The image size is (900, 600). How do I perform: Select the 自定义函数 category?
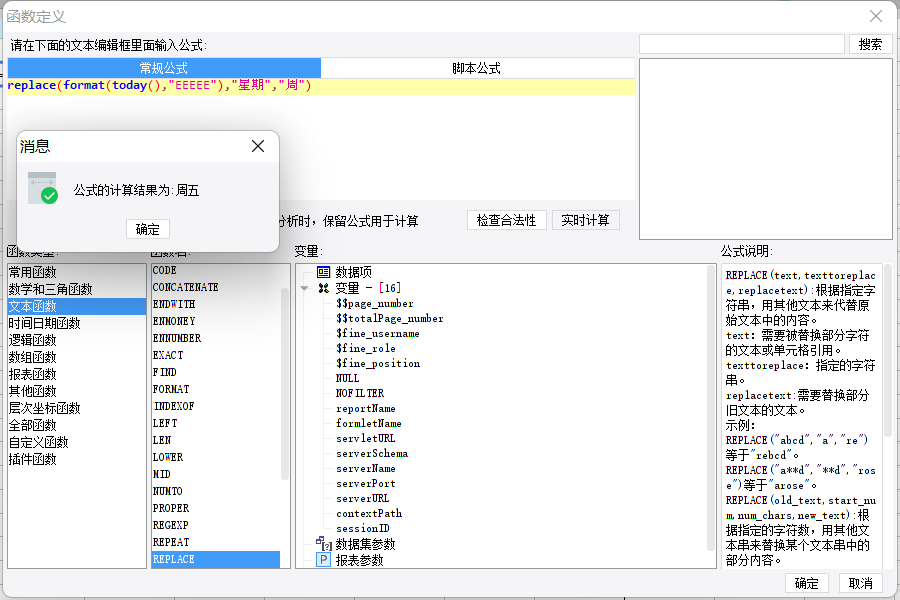77,442
